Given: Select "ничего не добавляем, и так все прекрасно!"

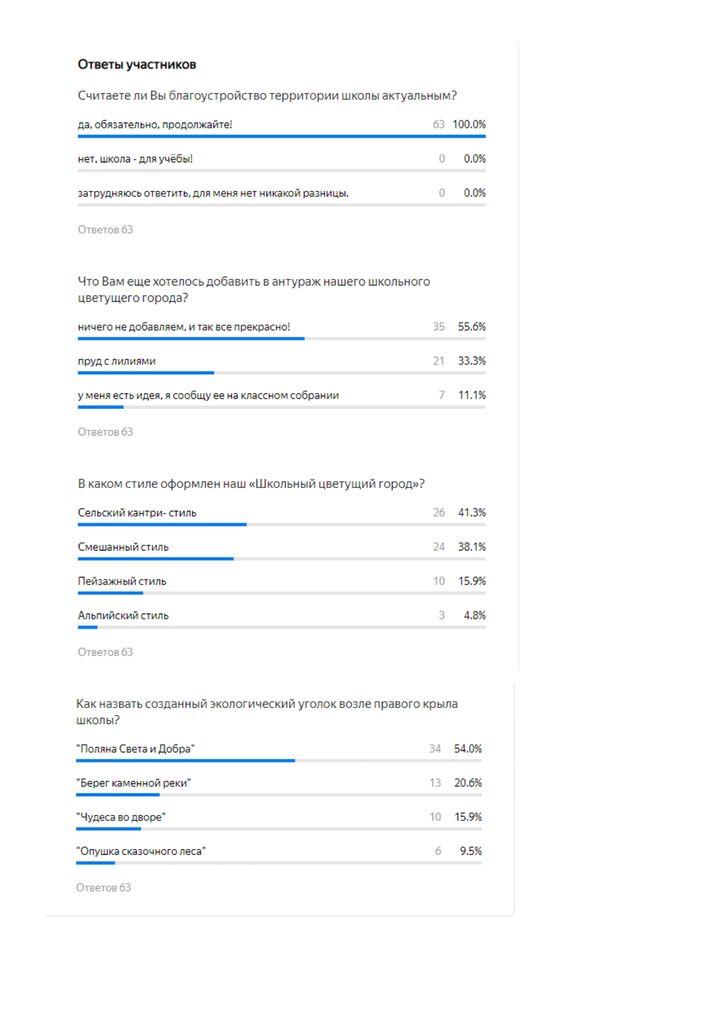Looking at the screenshot, I should pos(185,327).
